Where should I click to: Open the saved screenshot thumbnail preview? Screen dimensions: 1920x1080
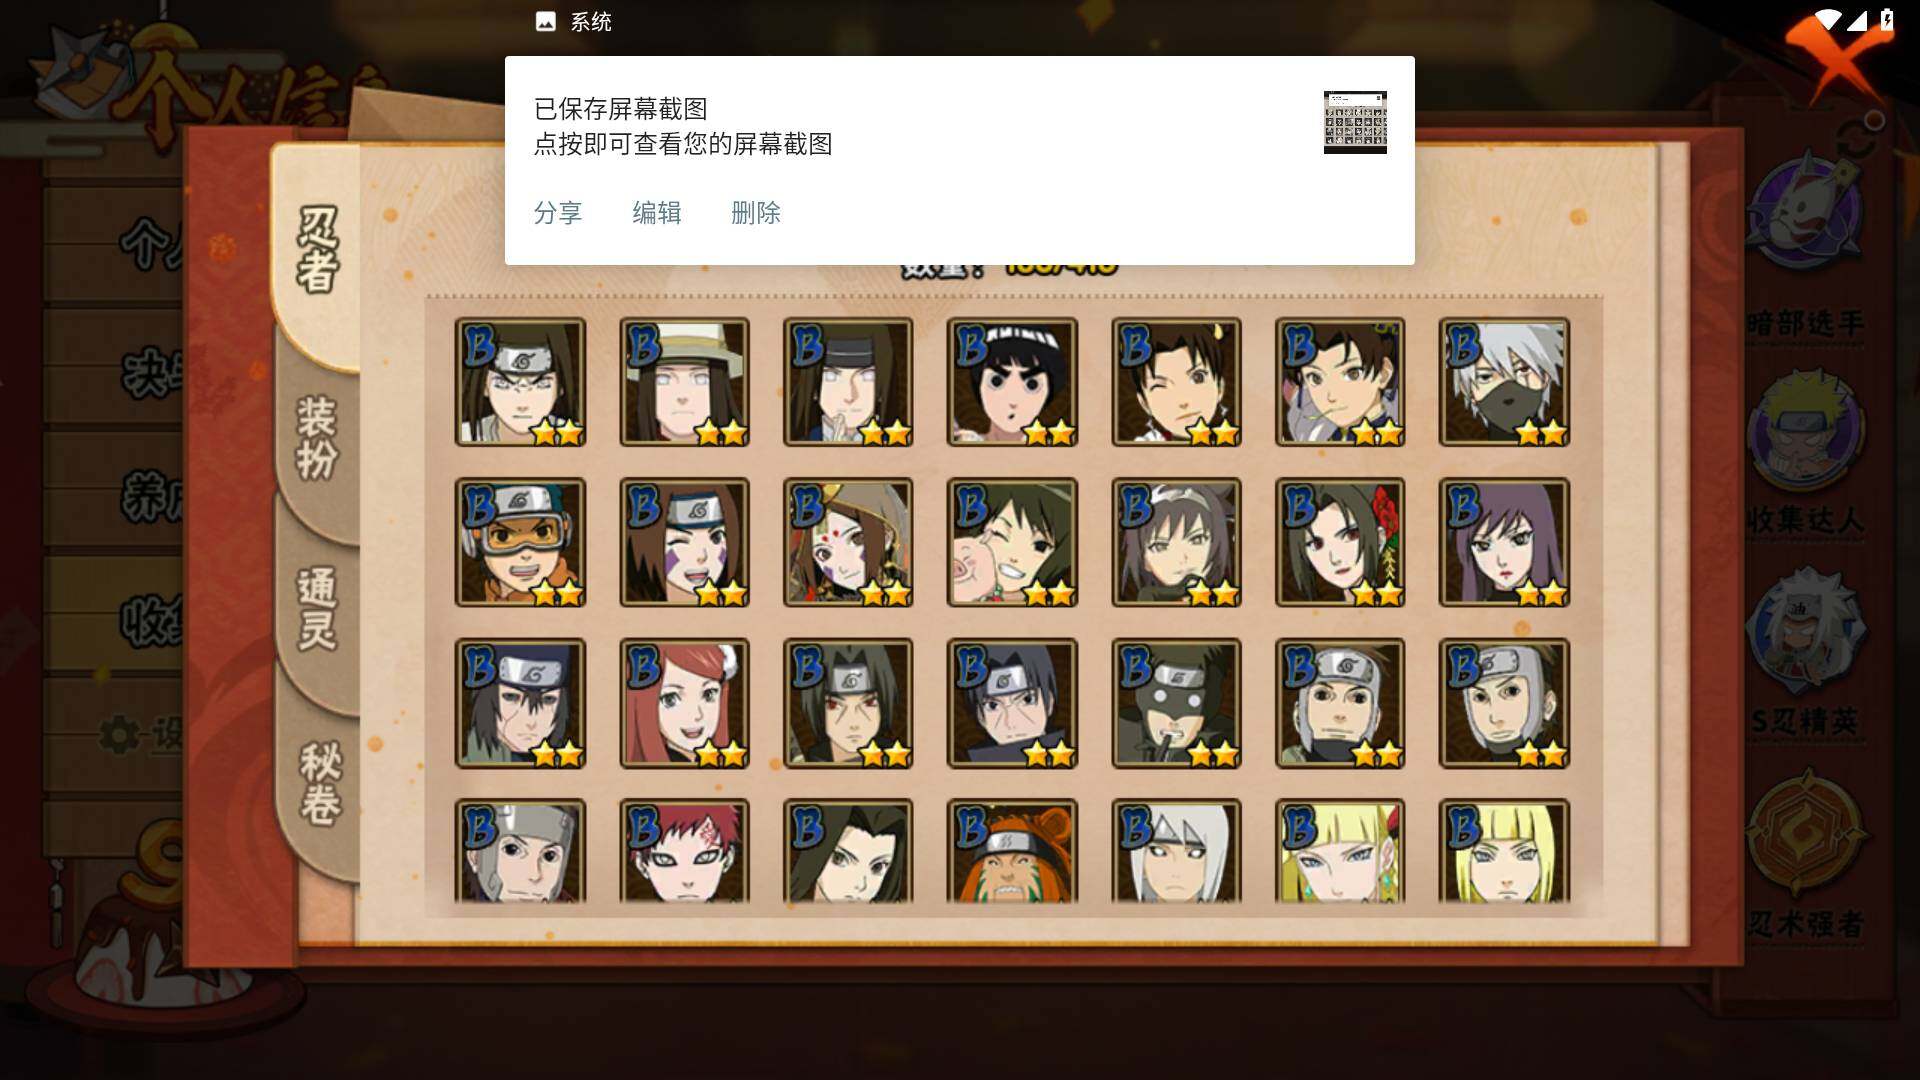point(1355,122)
